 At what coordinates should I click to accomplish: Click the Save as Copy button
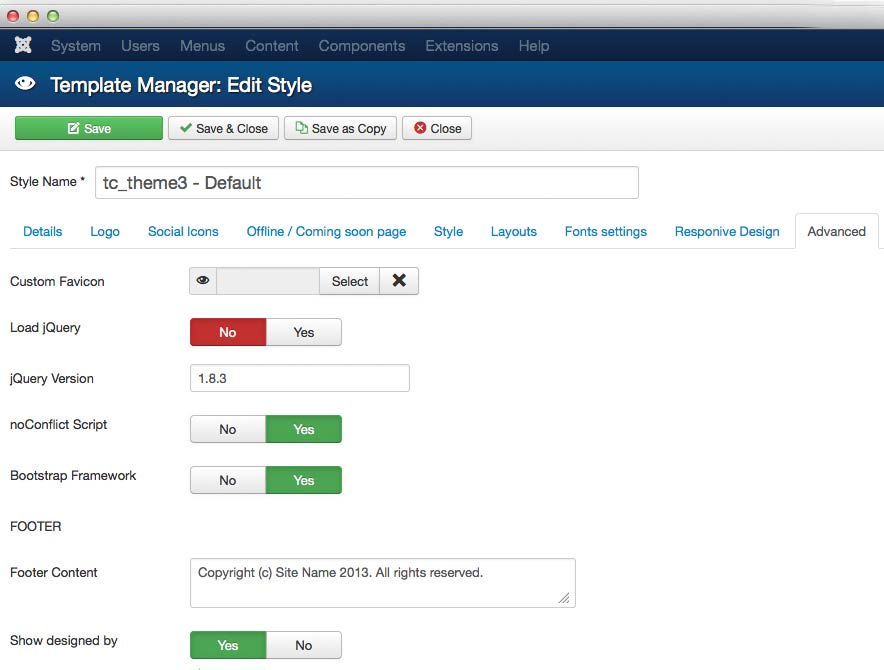340,128
